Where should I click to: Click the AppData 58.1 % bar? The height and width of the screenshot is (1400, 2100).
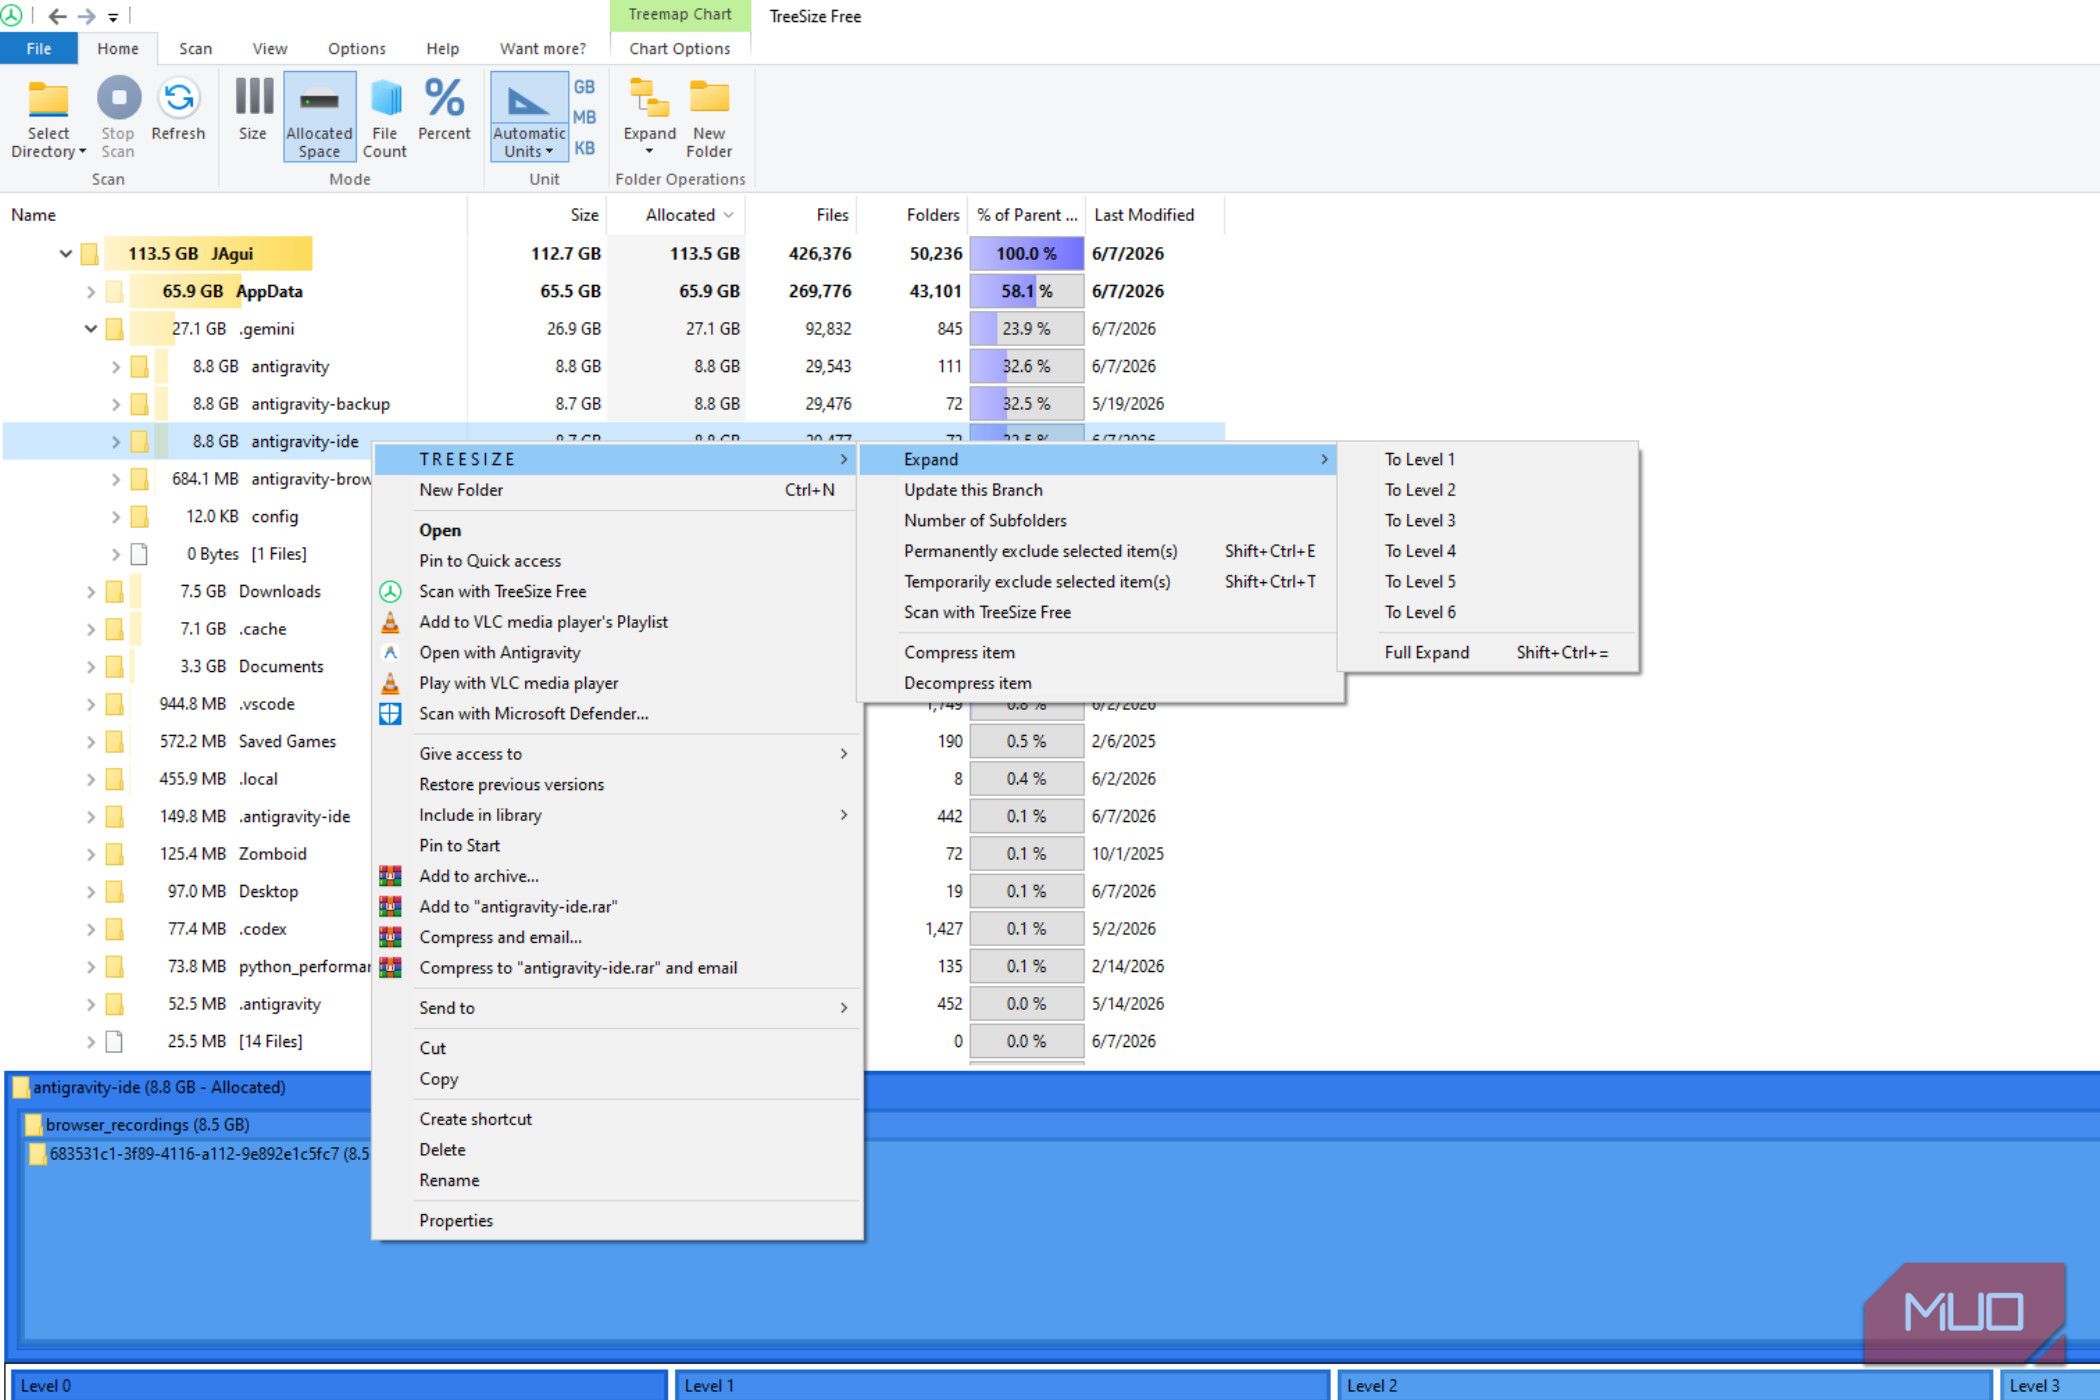[x=1027, y=291]
